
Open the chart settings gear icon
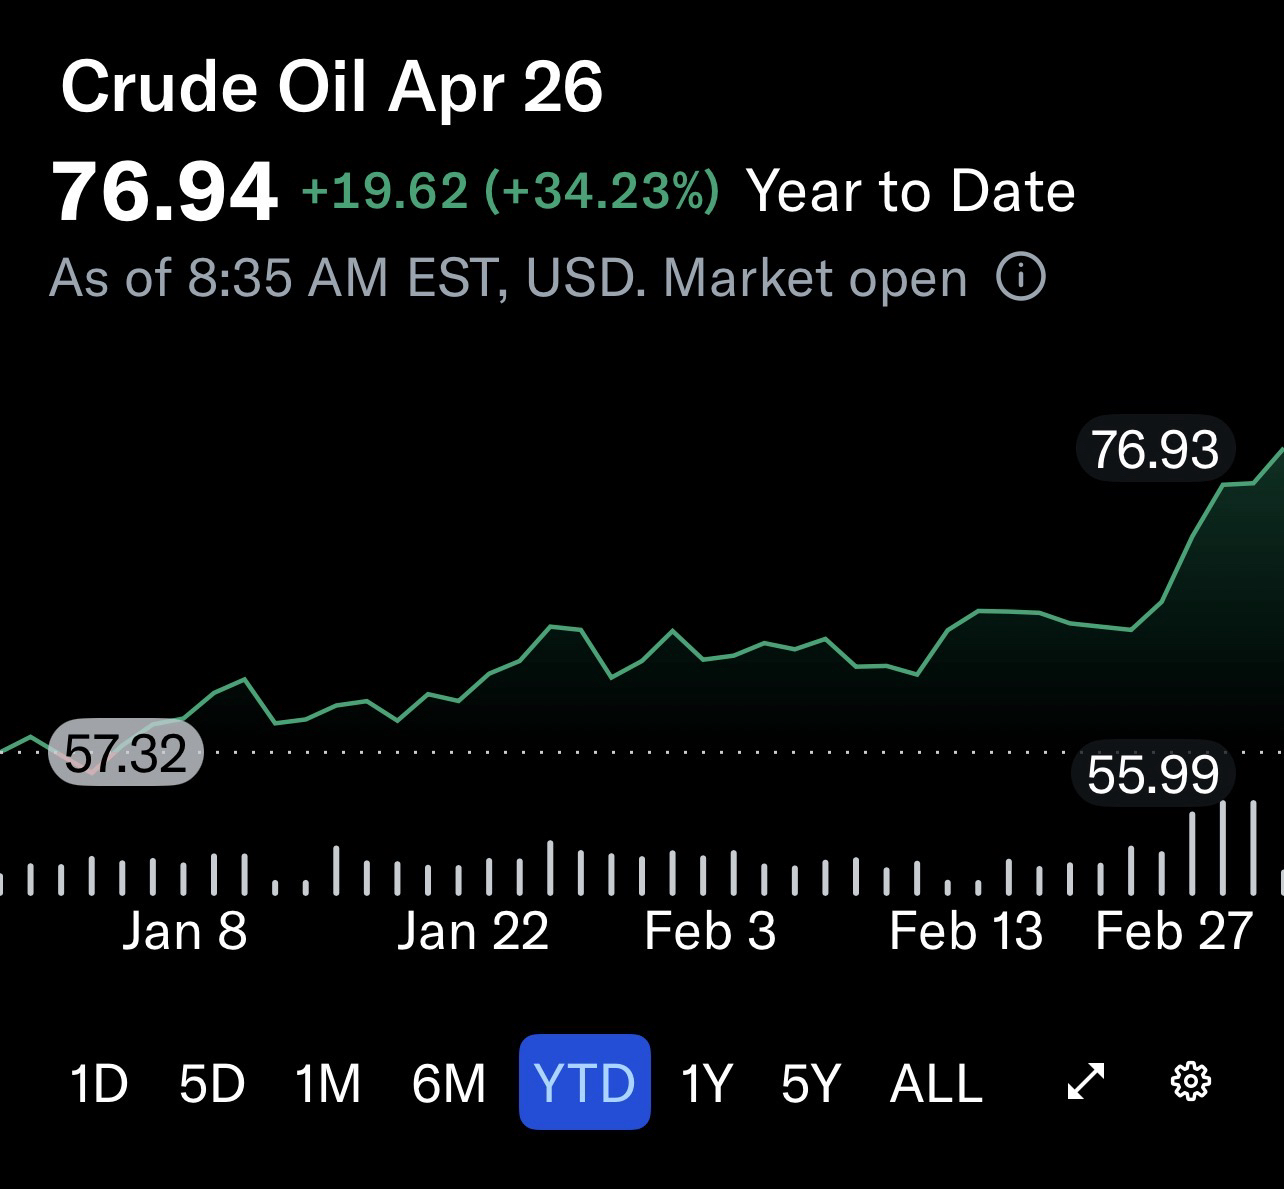(1190, 1081)
